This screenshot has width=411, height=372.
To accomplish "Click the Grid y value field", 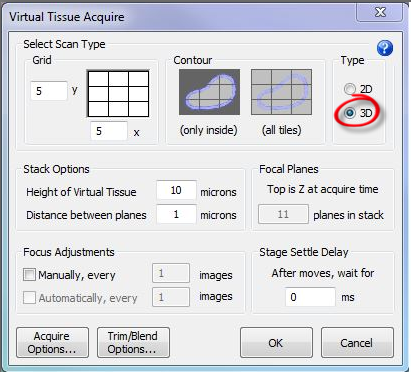I will (x=49, y=91).
